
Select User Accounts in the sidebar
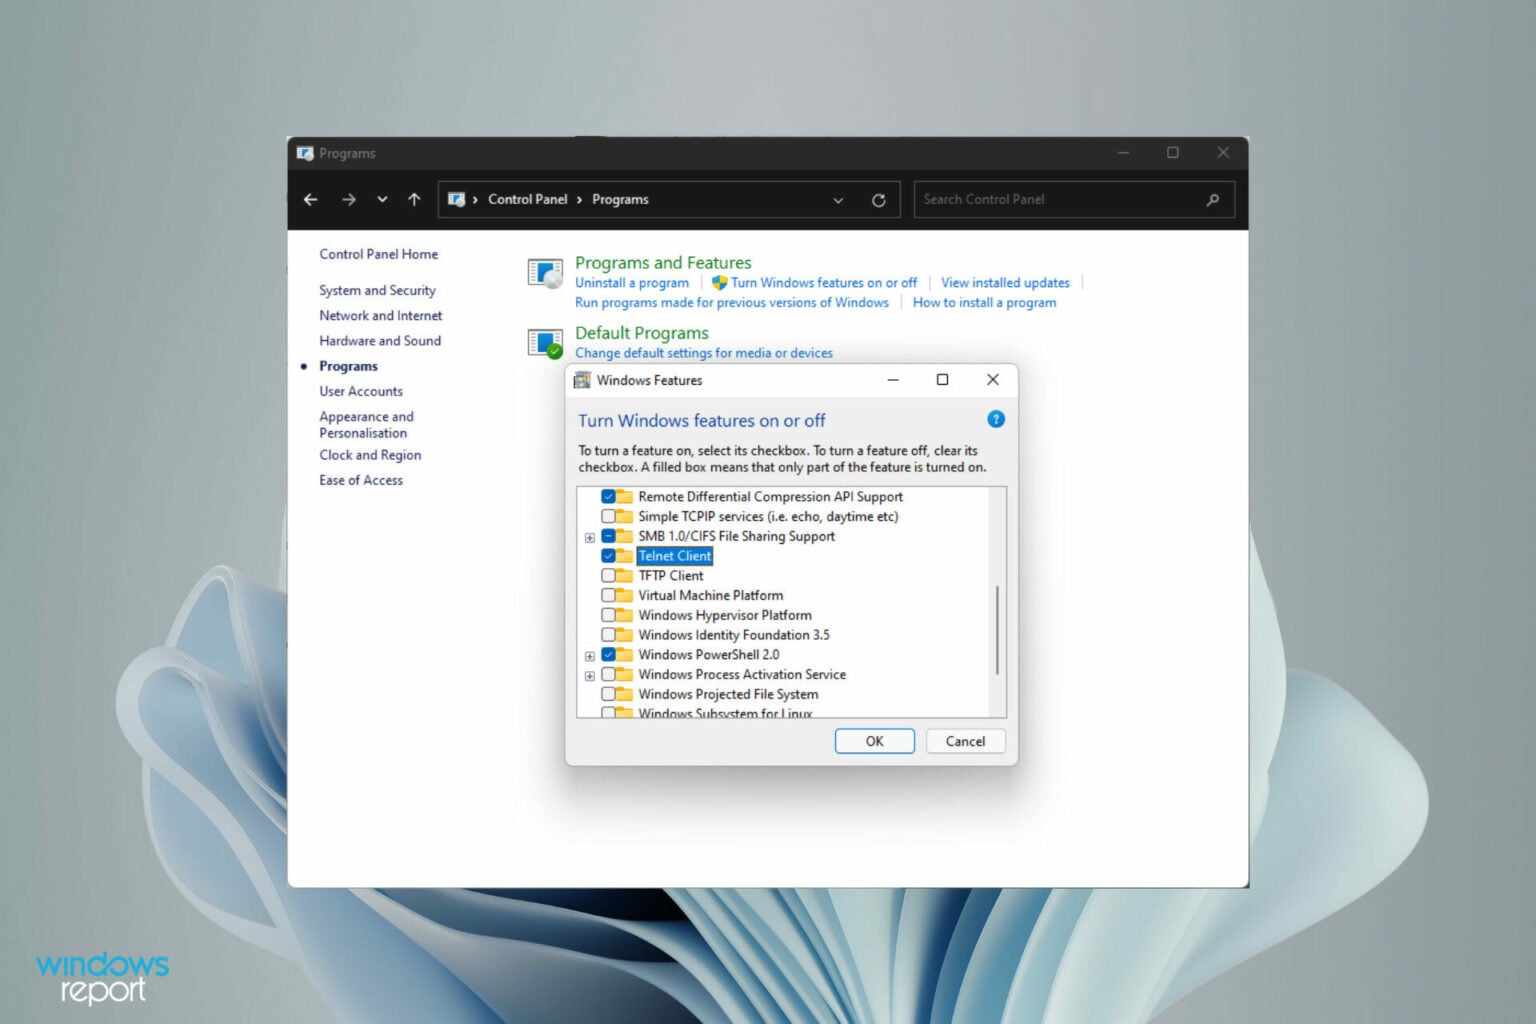coord(360,391)
